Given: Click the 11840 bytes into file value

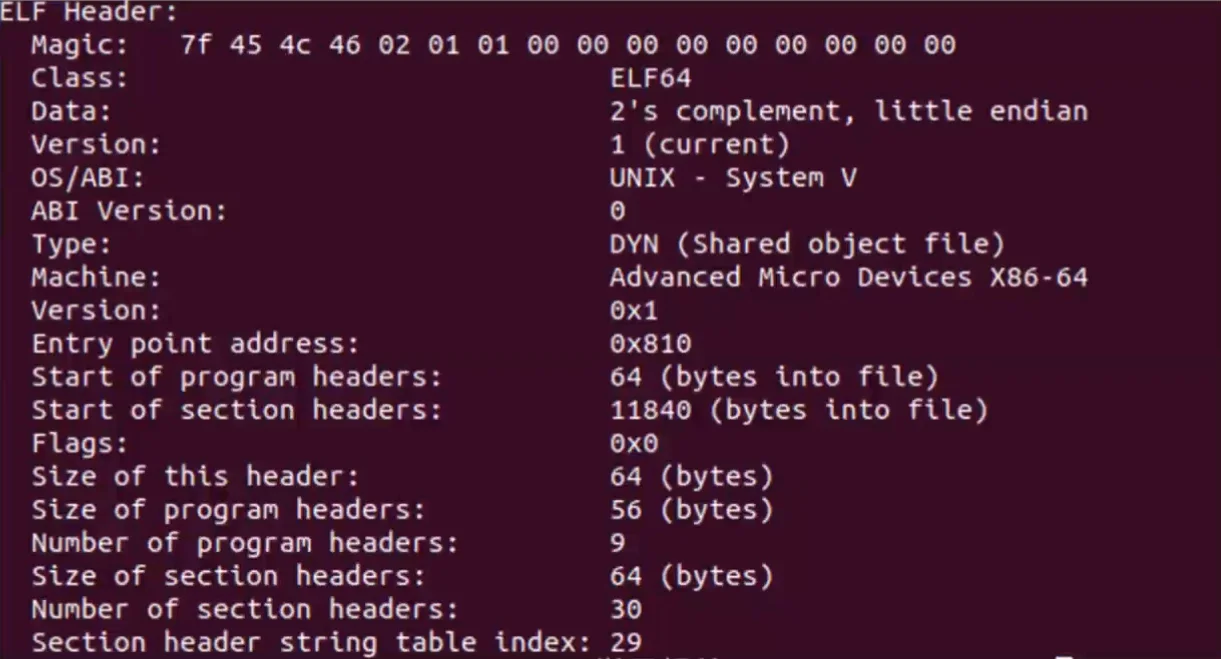Looking at the screenshot, I should (x=798, y=410).
